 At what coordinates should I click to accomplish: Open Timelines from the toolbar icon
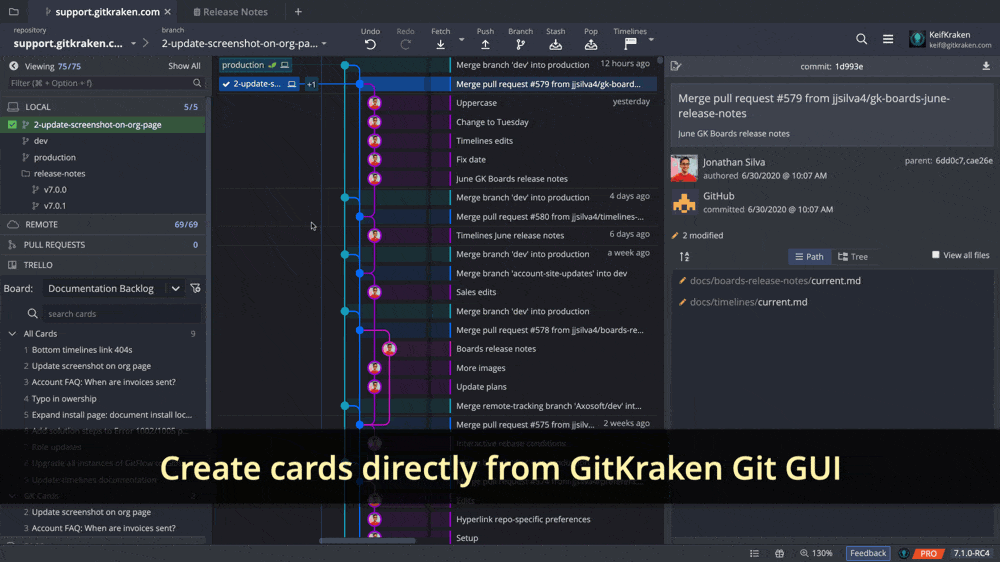pos(630,43)
